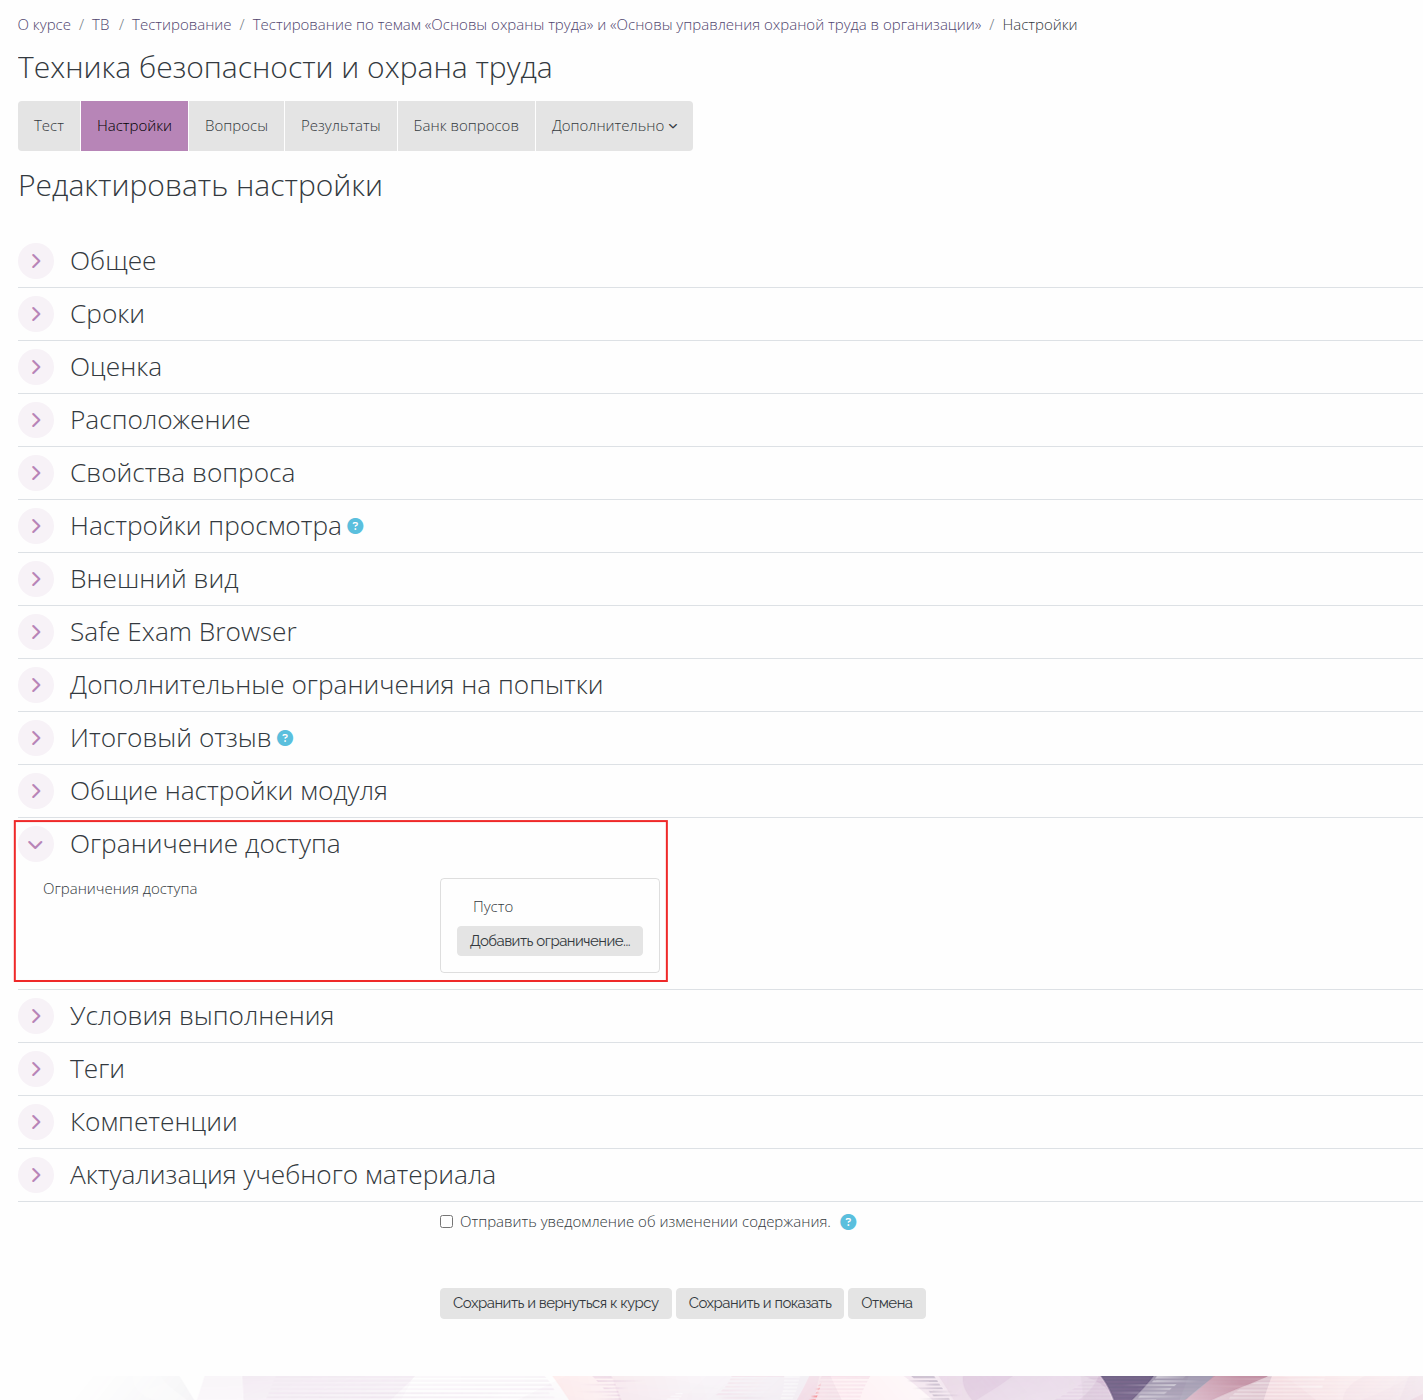1423x1400 pixels.
Task: Open the Банк вопросов tab
Action: 466,126
